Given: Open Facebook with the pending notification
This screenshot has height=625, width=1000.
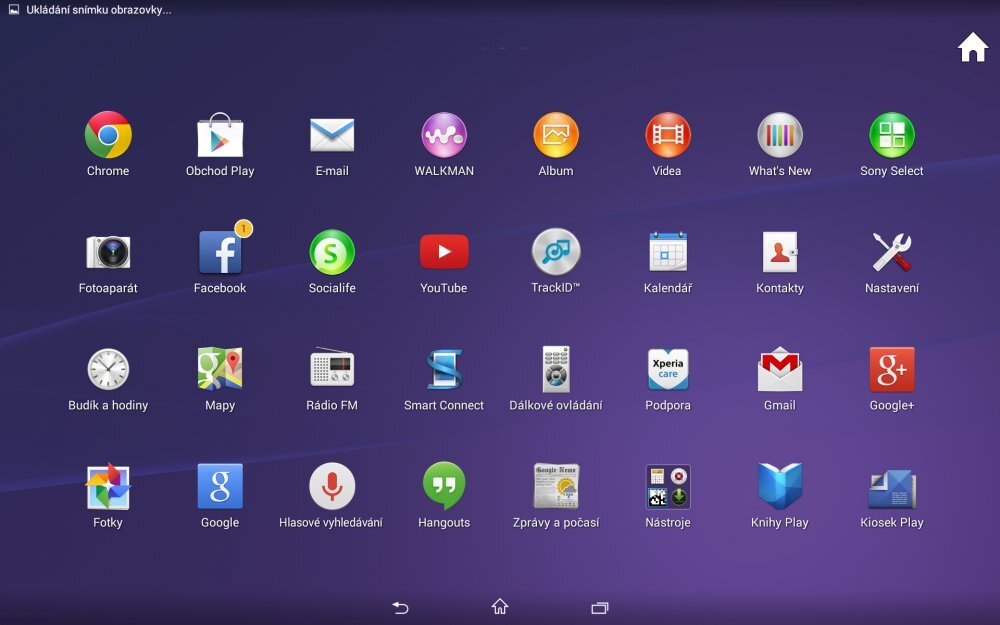Looking at the screenshot, I should 219,254.
